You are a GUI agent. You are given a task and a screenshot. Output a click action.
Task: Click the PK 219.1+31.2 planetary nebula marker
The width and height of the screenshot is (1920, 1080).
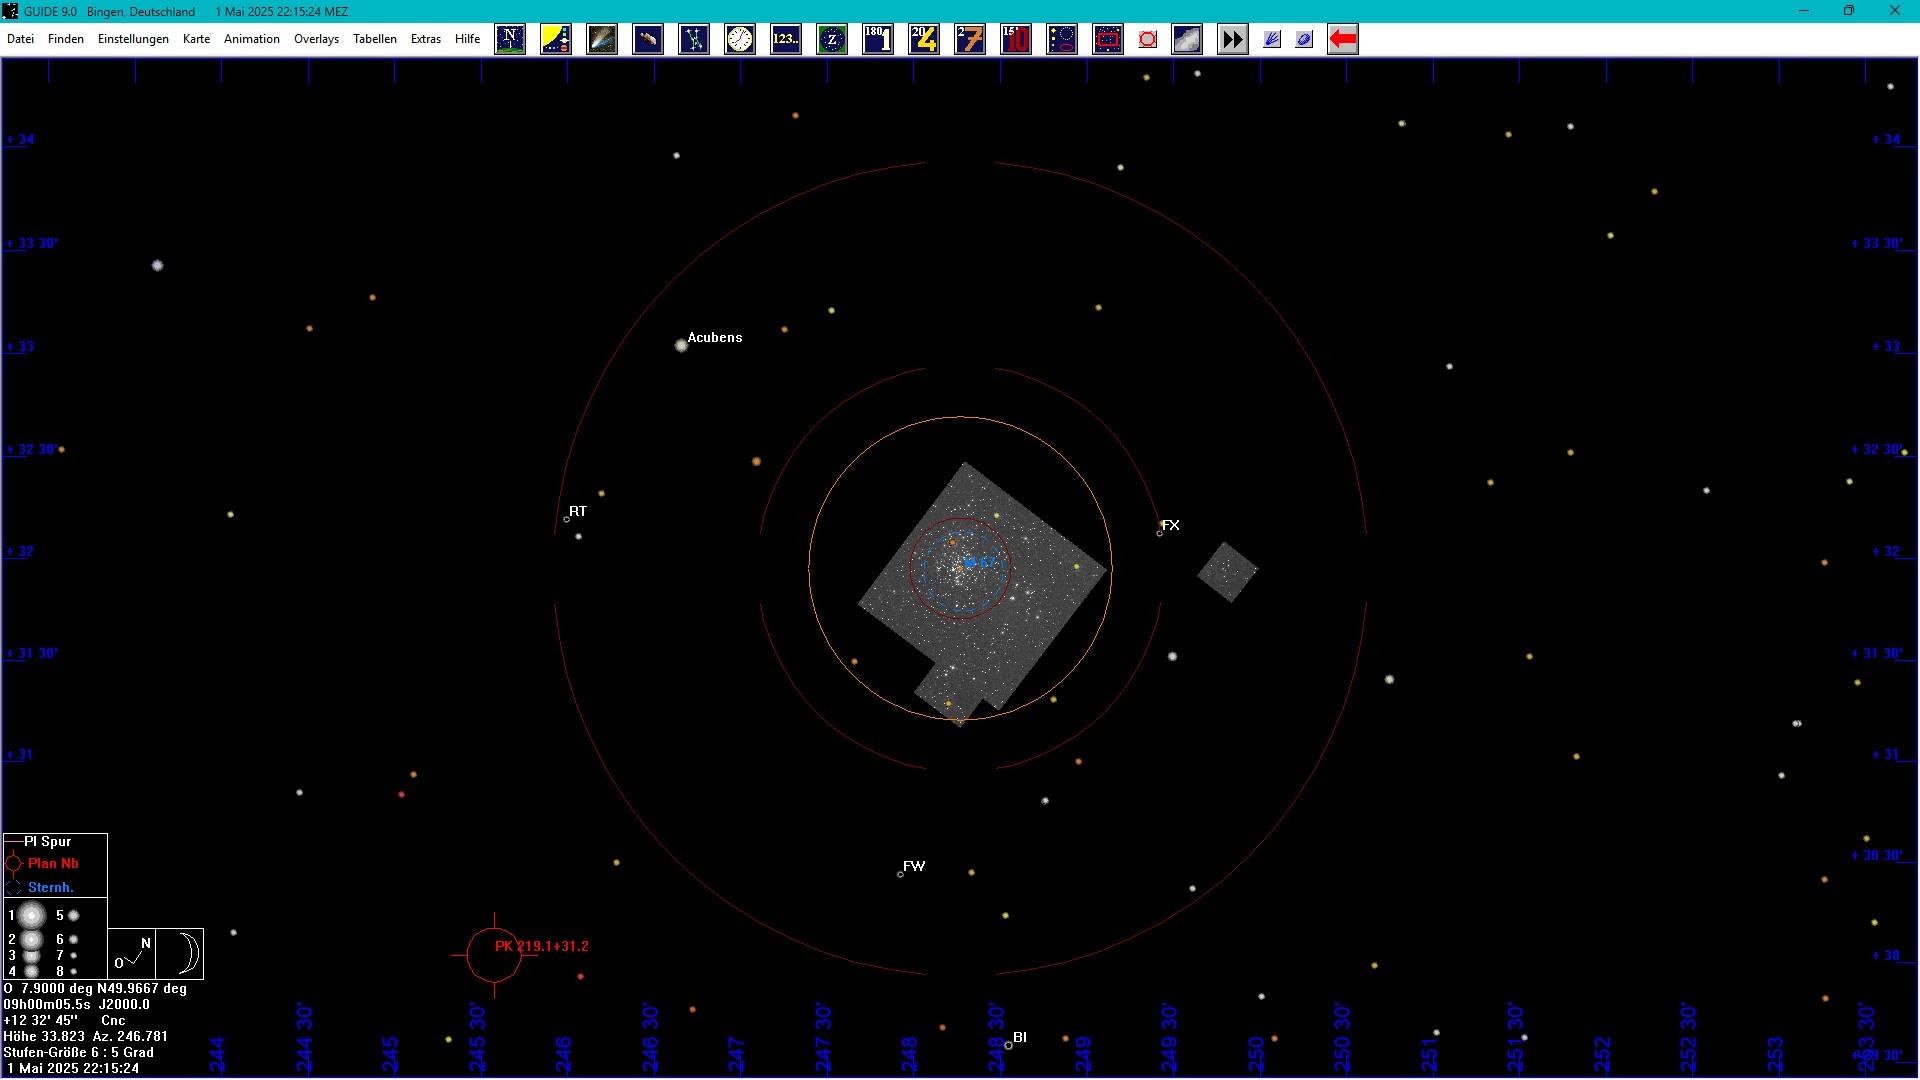[494, 955]
